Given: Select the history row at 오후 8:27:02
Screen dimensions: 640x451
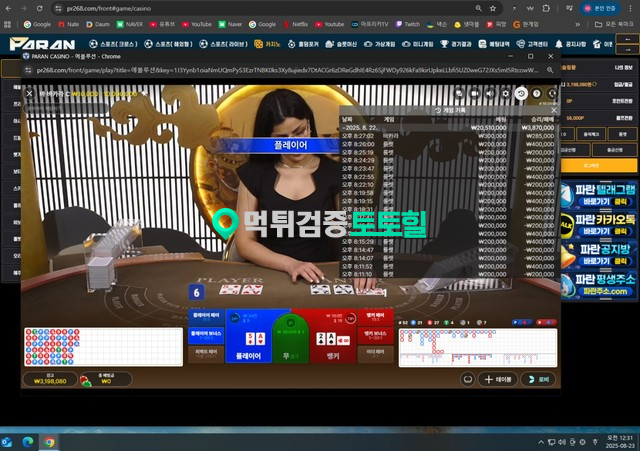Looking at the screenshot, I should (448, 136).
